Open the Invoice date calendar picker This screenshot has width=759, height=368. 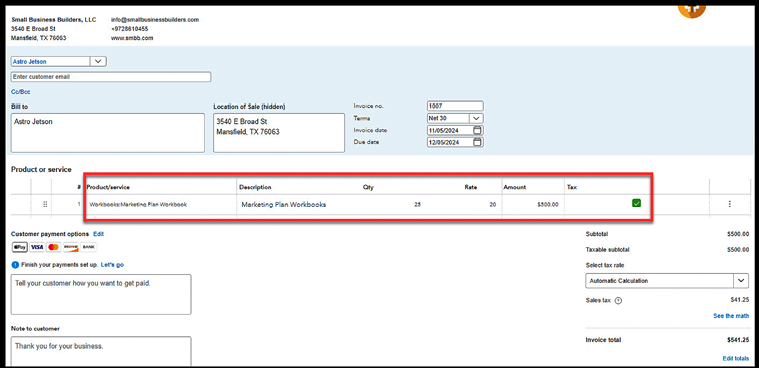click(x=477, y=130)
